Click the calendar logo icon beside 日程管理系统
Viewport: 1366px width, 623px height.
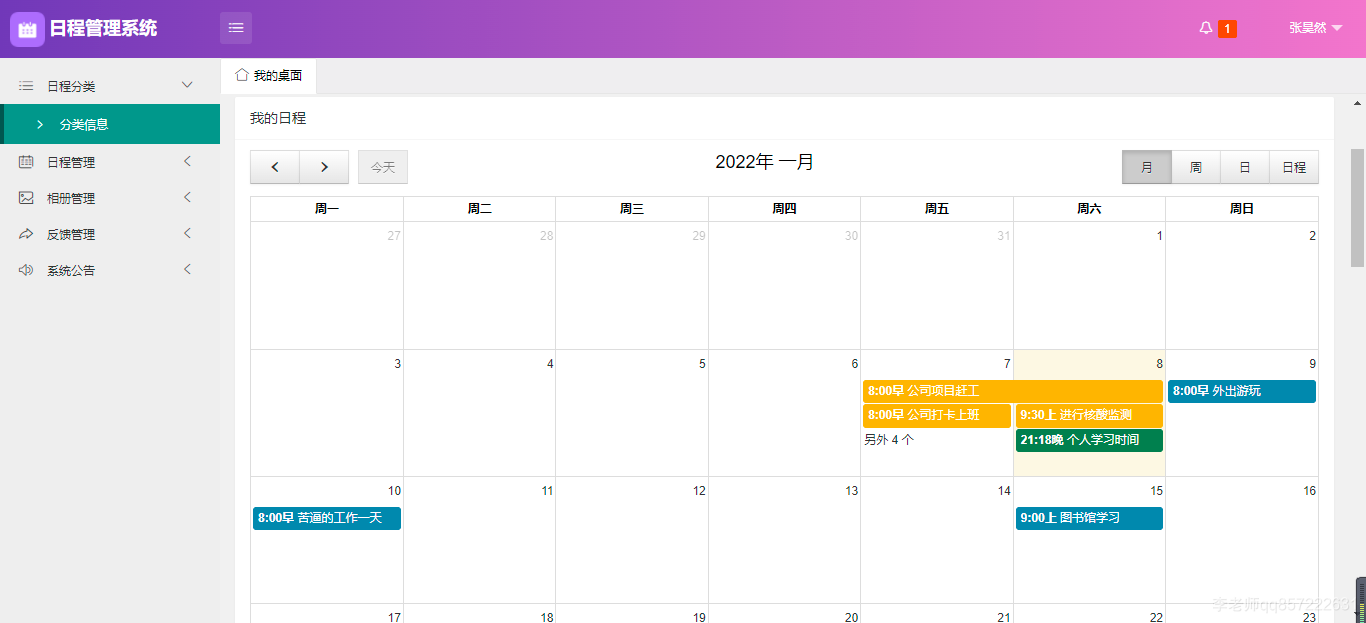coord(27,29)
